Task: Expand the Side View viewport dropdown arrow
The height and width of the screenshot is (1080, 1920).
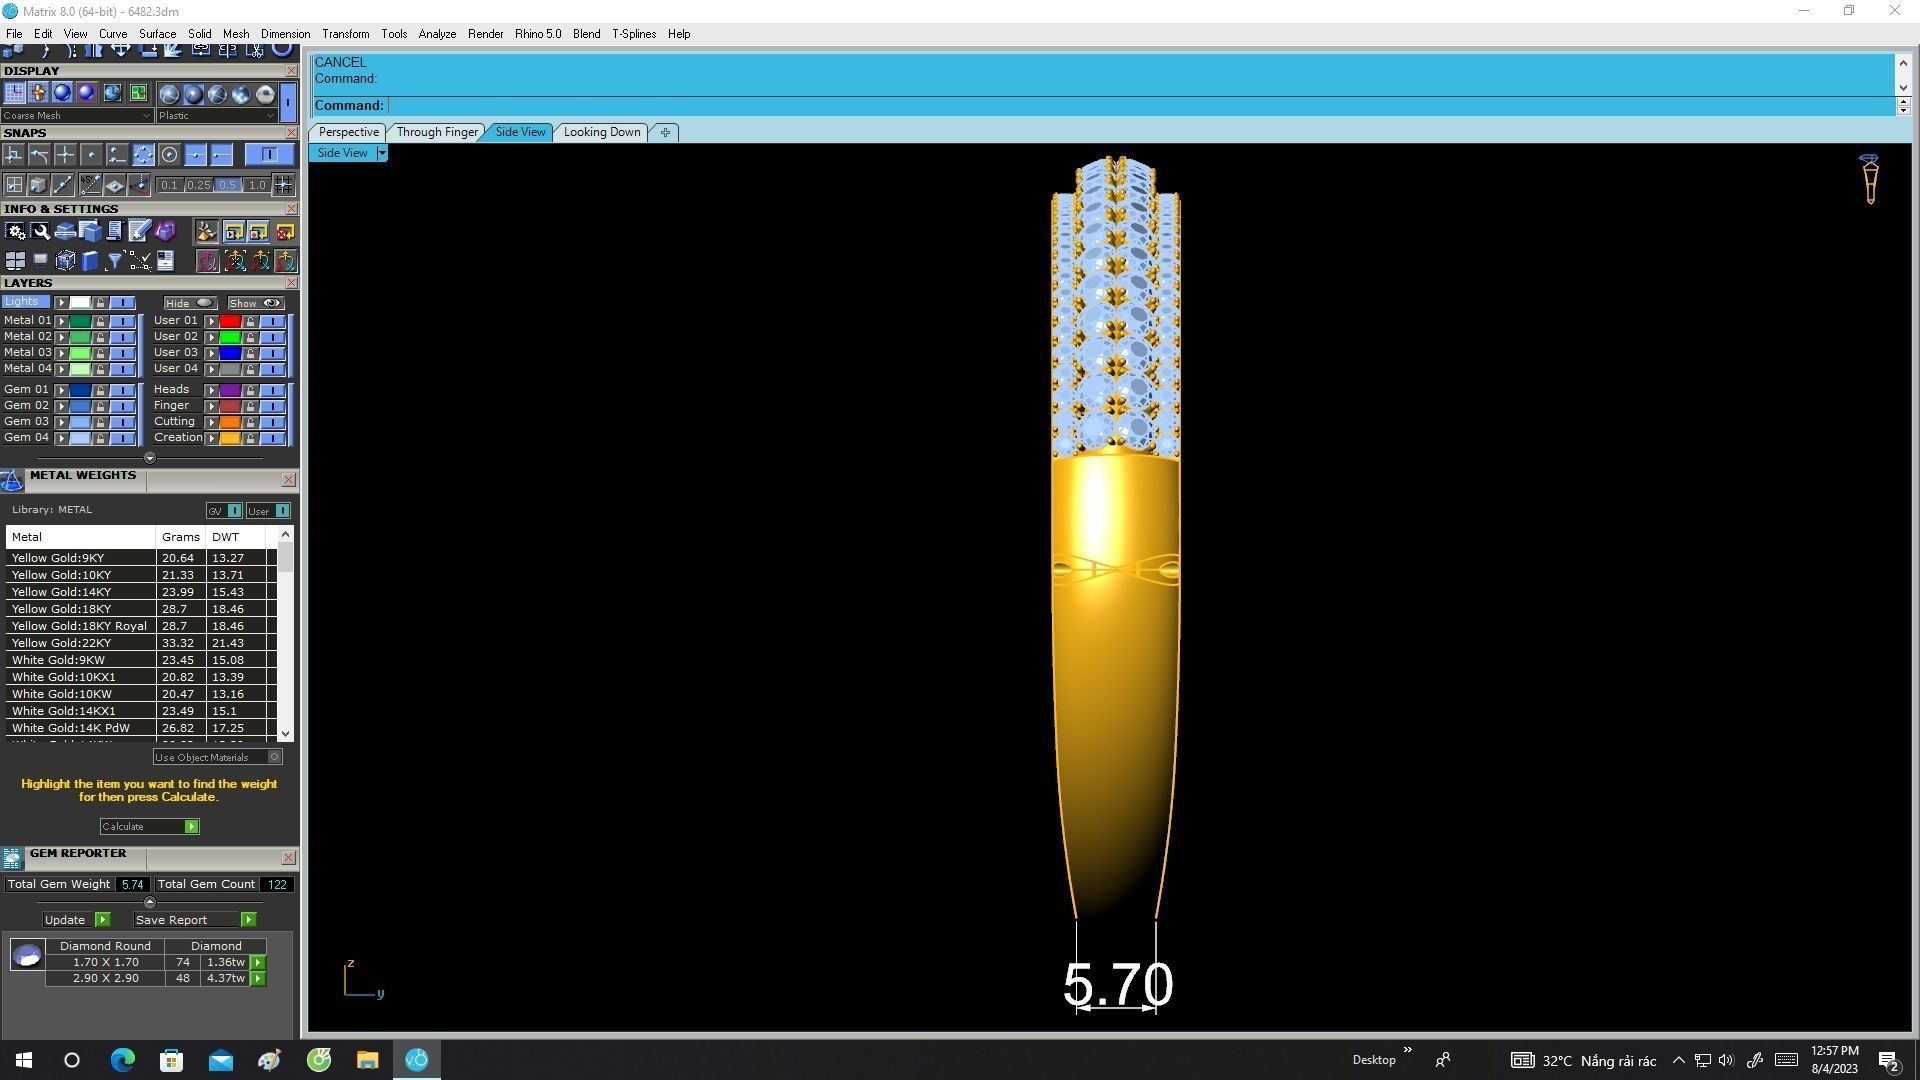Action: click(382, 153)
